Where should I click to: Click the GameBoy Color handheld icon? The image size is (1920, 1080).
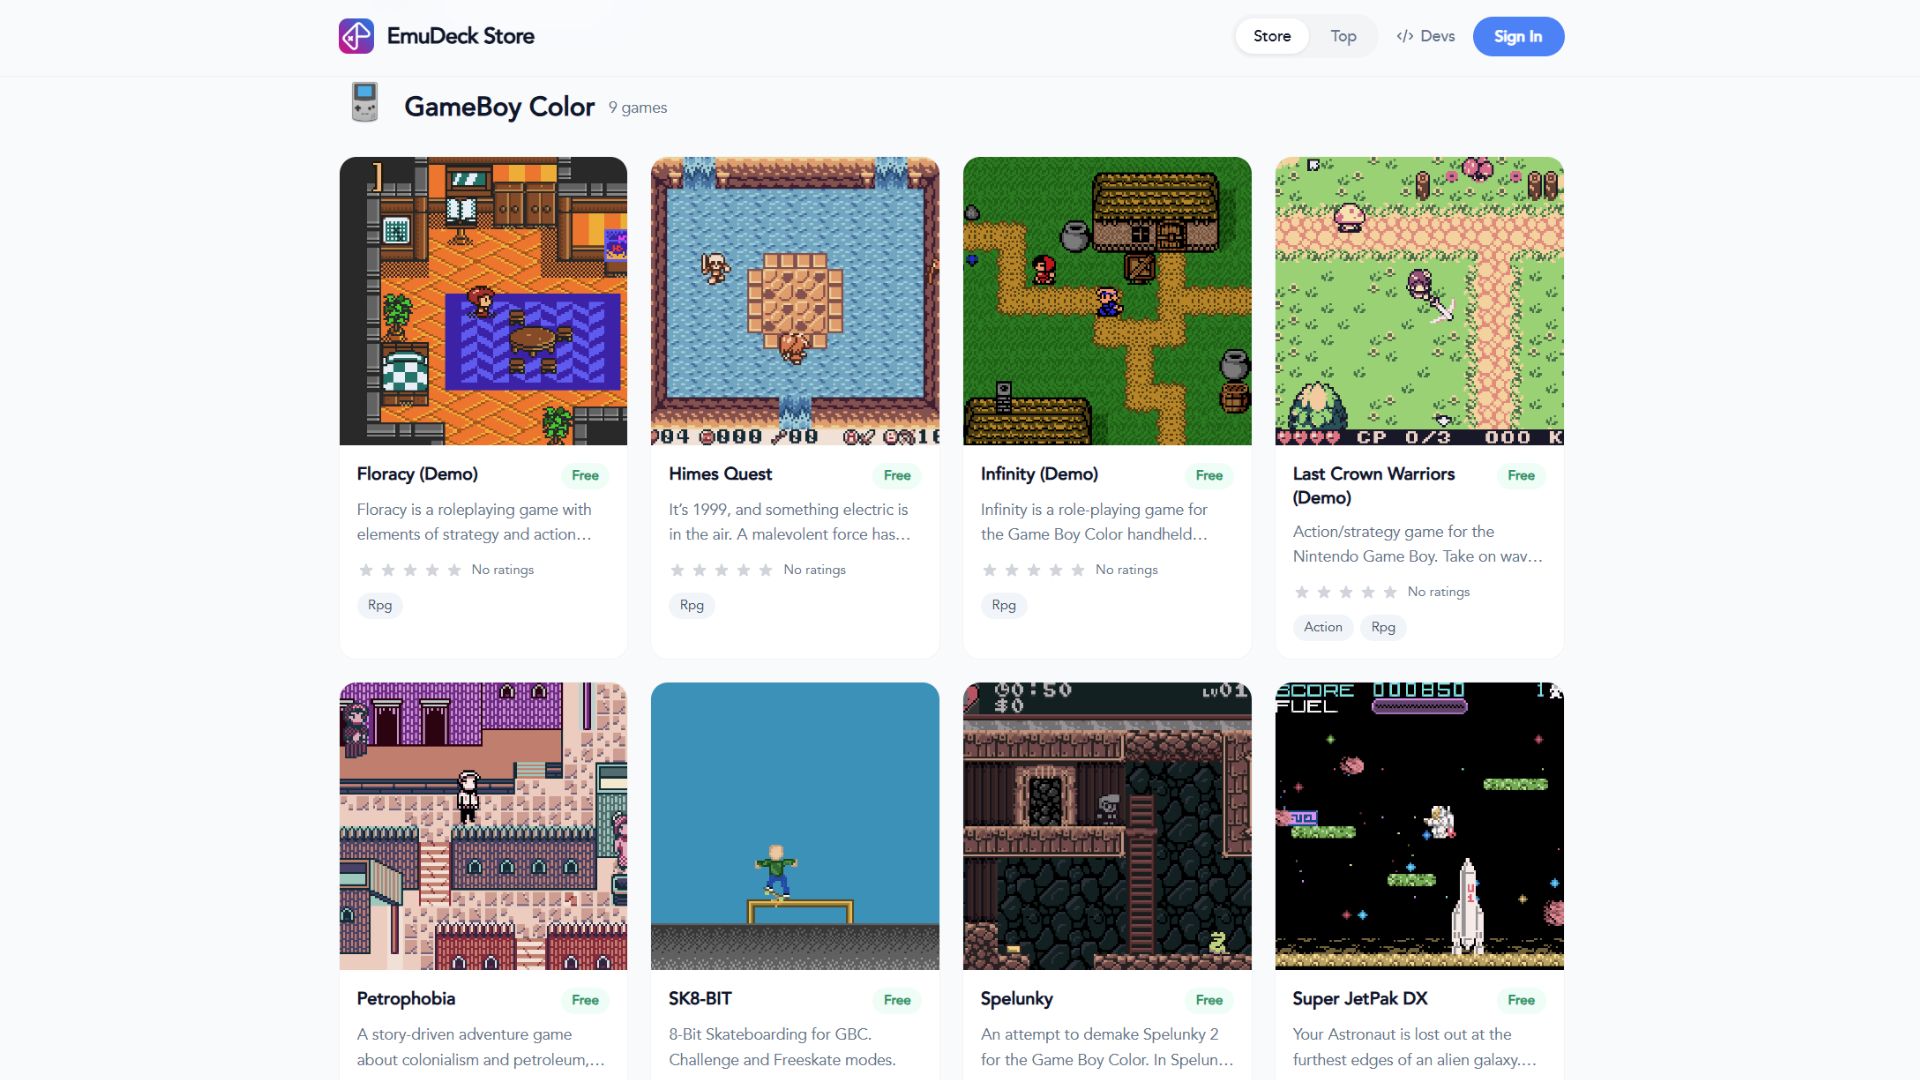pos(365,103)
